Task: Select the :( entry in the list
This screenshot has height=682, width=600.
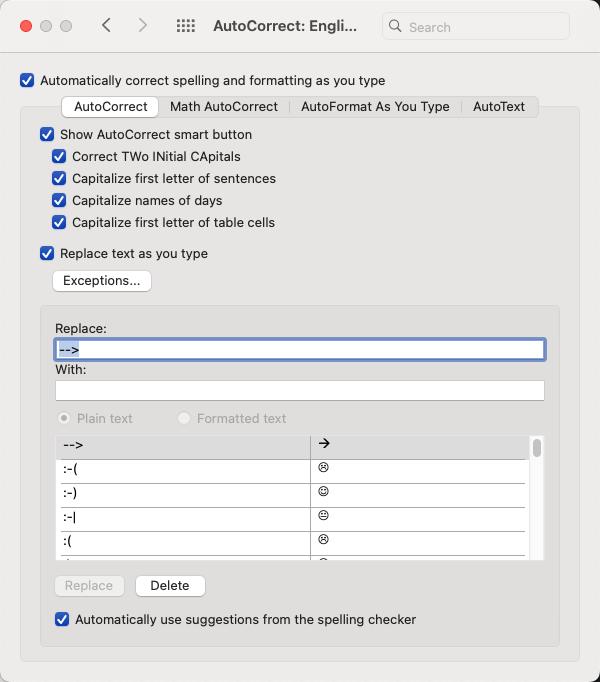Action: [x=183, y=541]
